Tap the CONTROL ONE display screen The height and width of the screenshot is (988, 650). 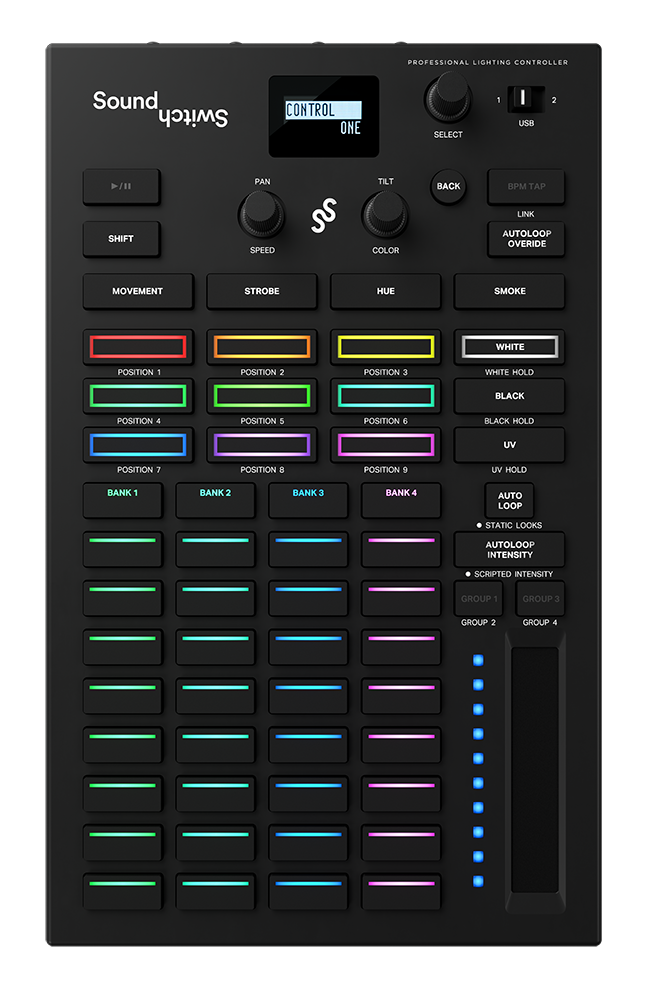[x=324, y=117]
